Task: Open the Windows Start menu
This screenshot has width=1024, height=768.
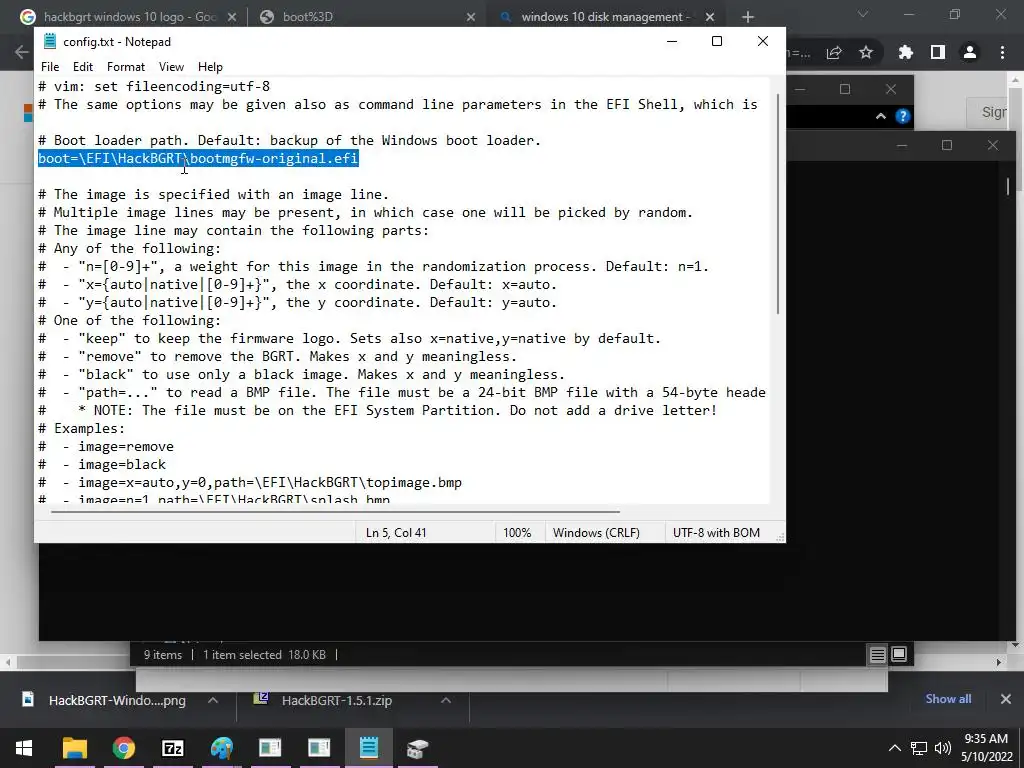Action: click(x=24, y=748)
